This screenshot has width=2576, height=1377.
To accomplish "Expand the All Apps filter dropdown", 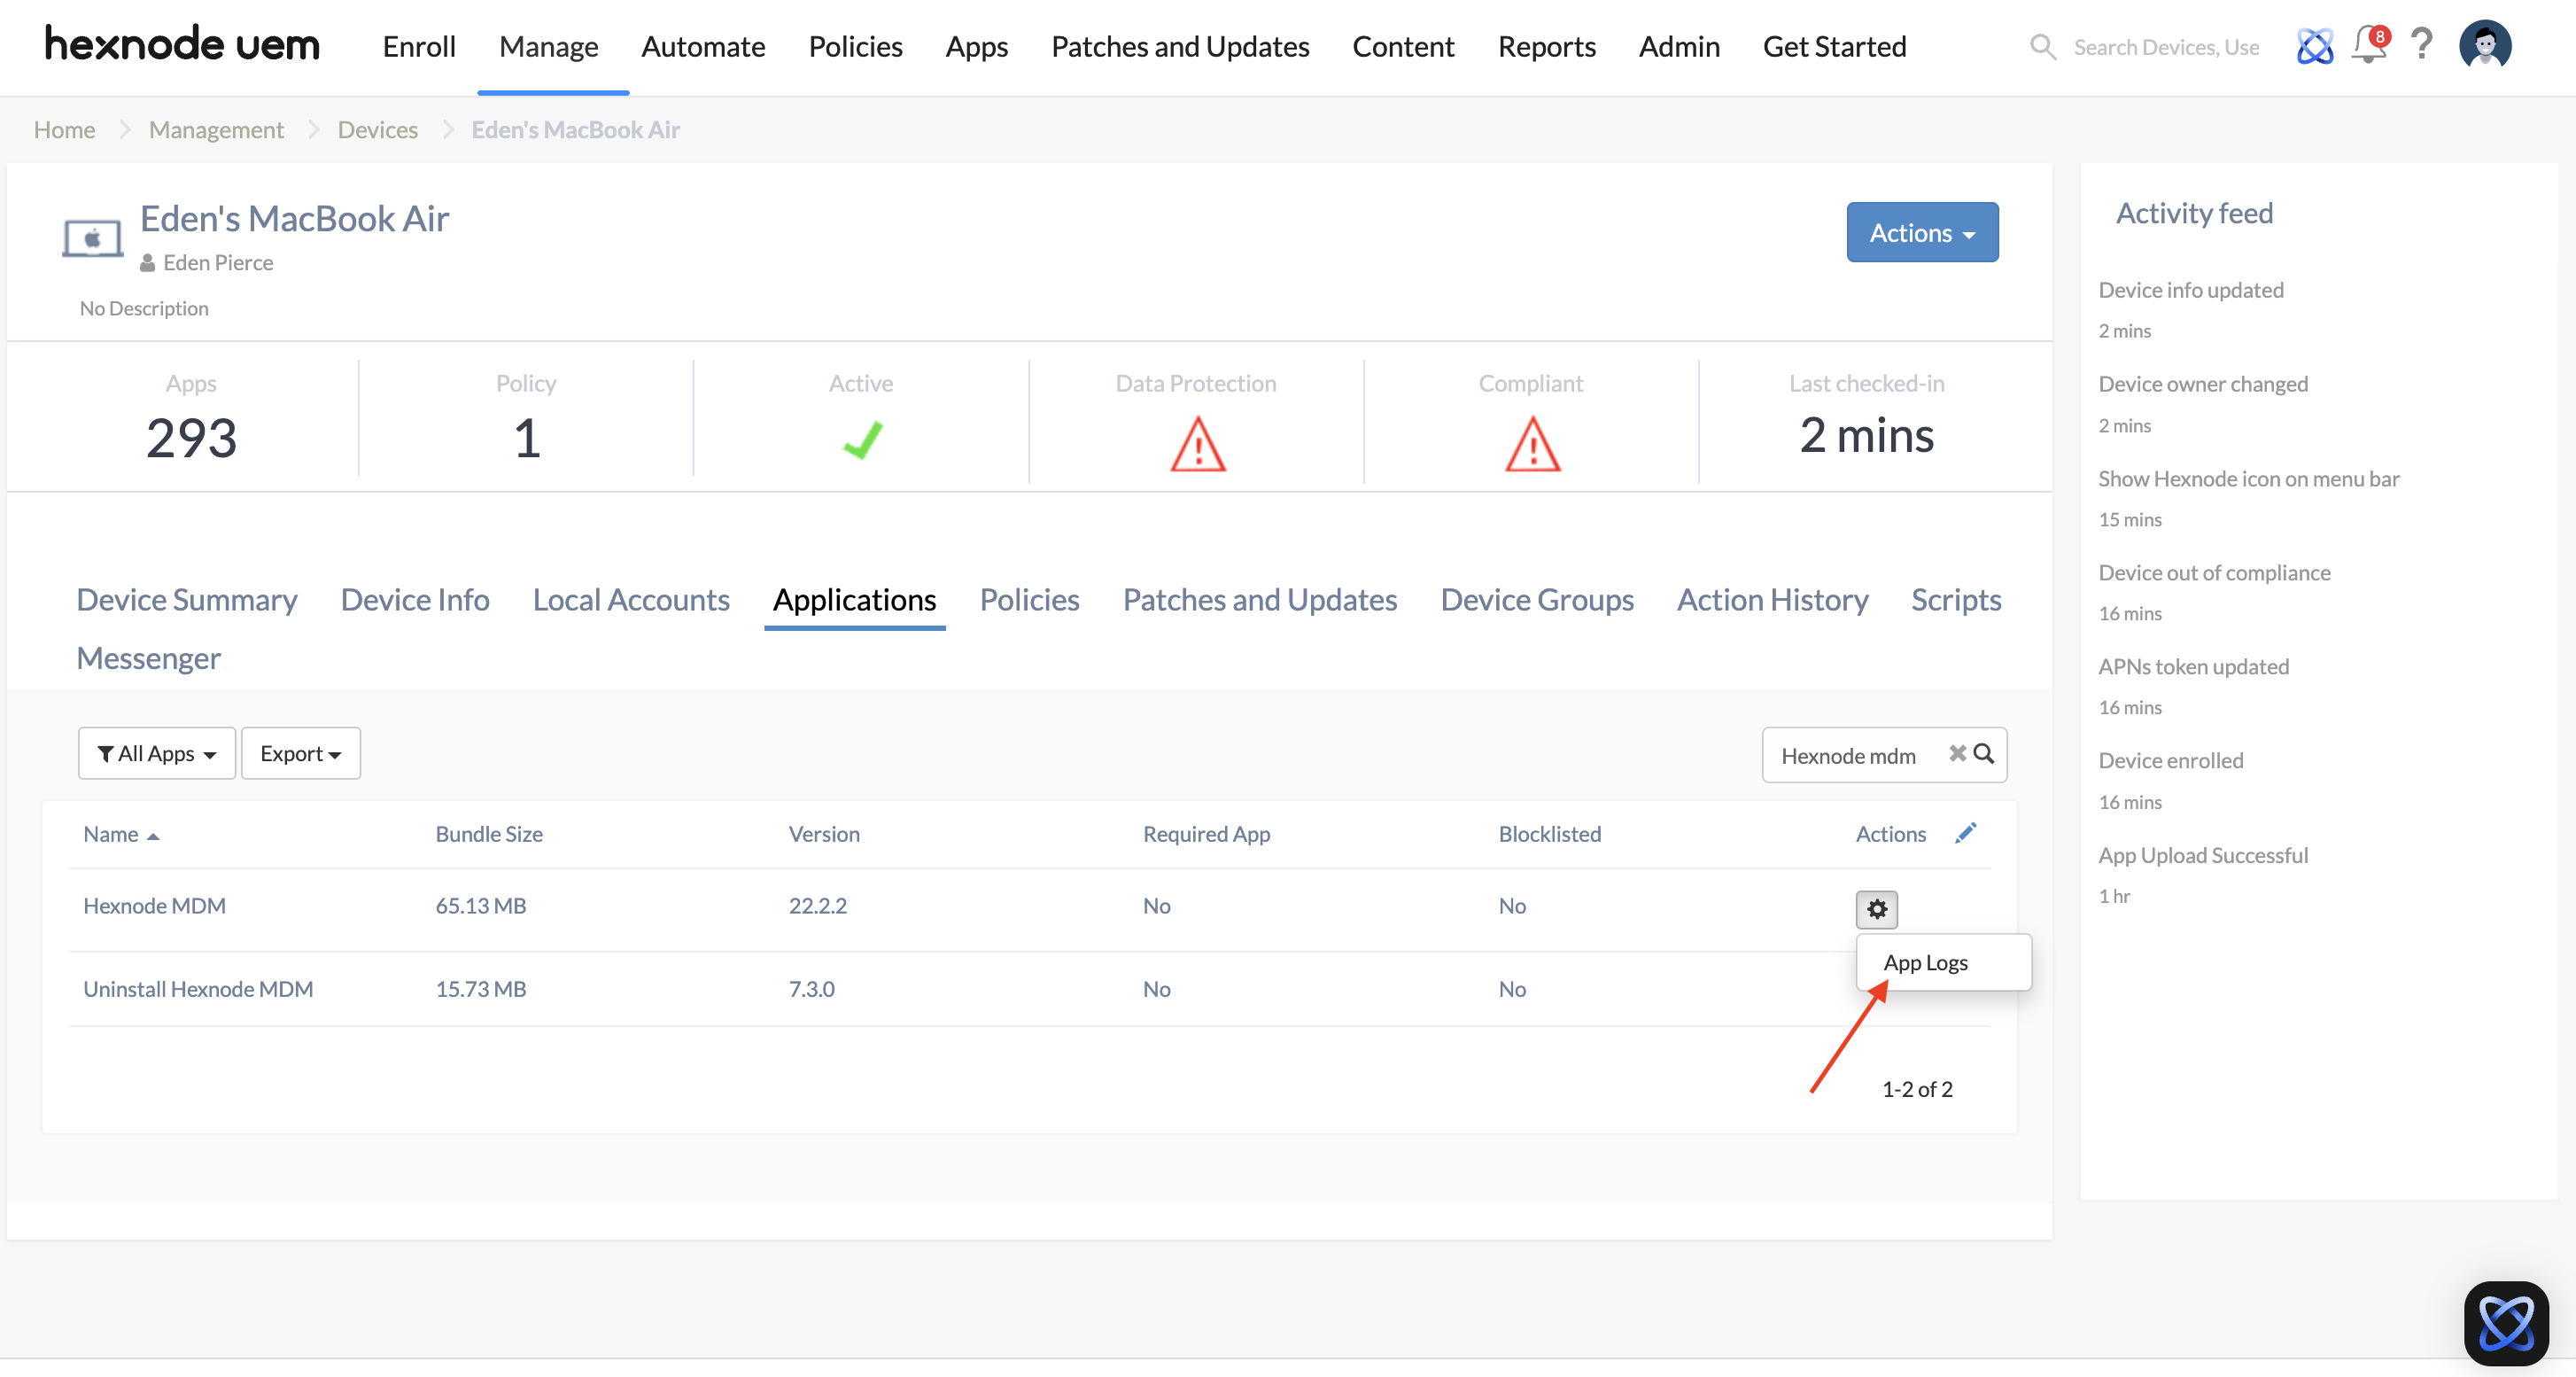I will point(157,754).
